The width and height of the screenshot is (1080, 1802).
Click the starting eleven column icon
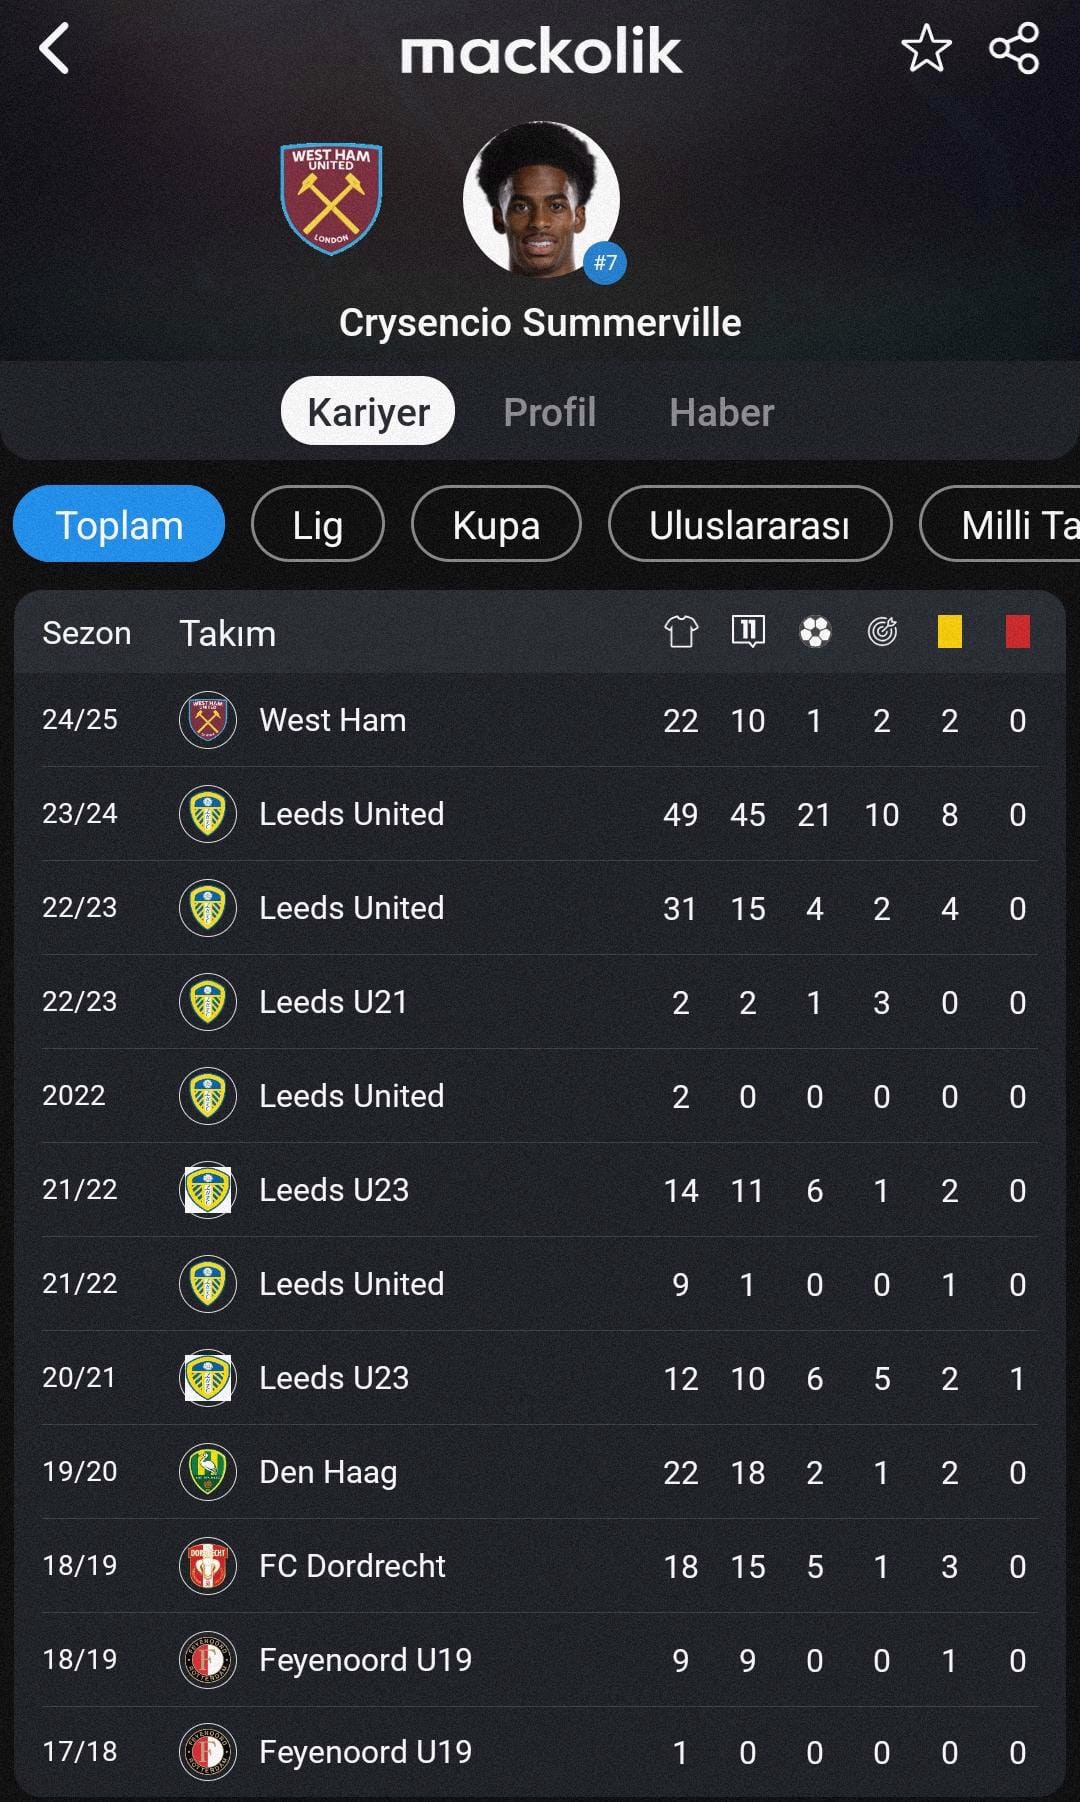pyautogui.click(x=748, y=632)
